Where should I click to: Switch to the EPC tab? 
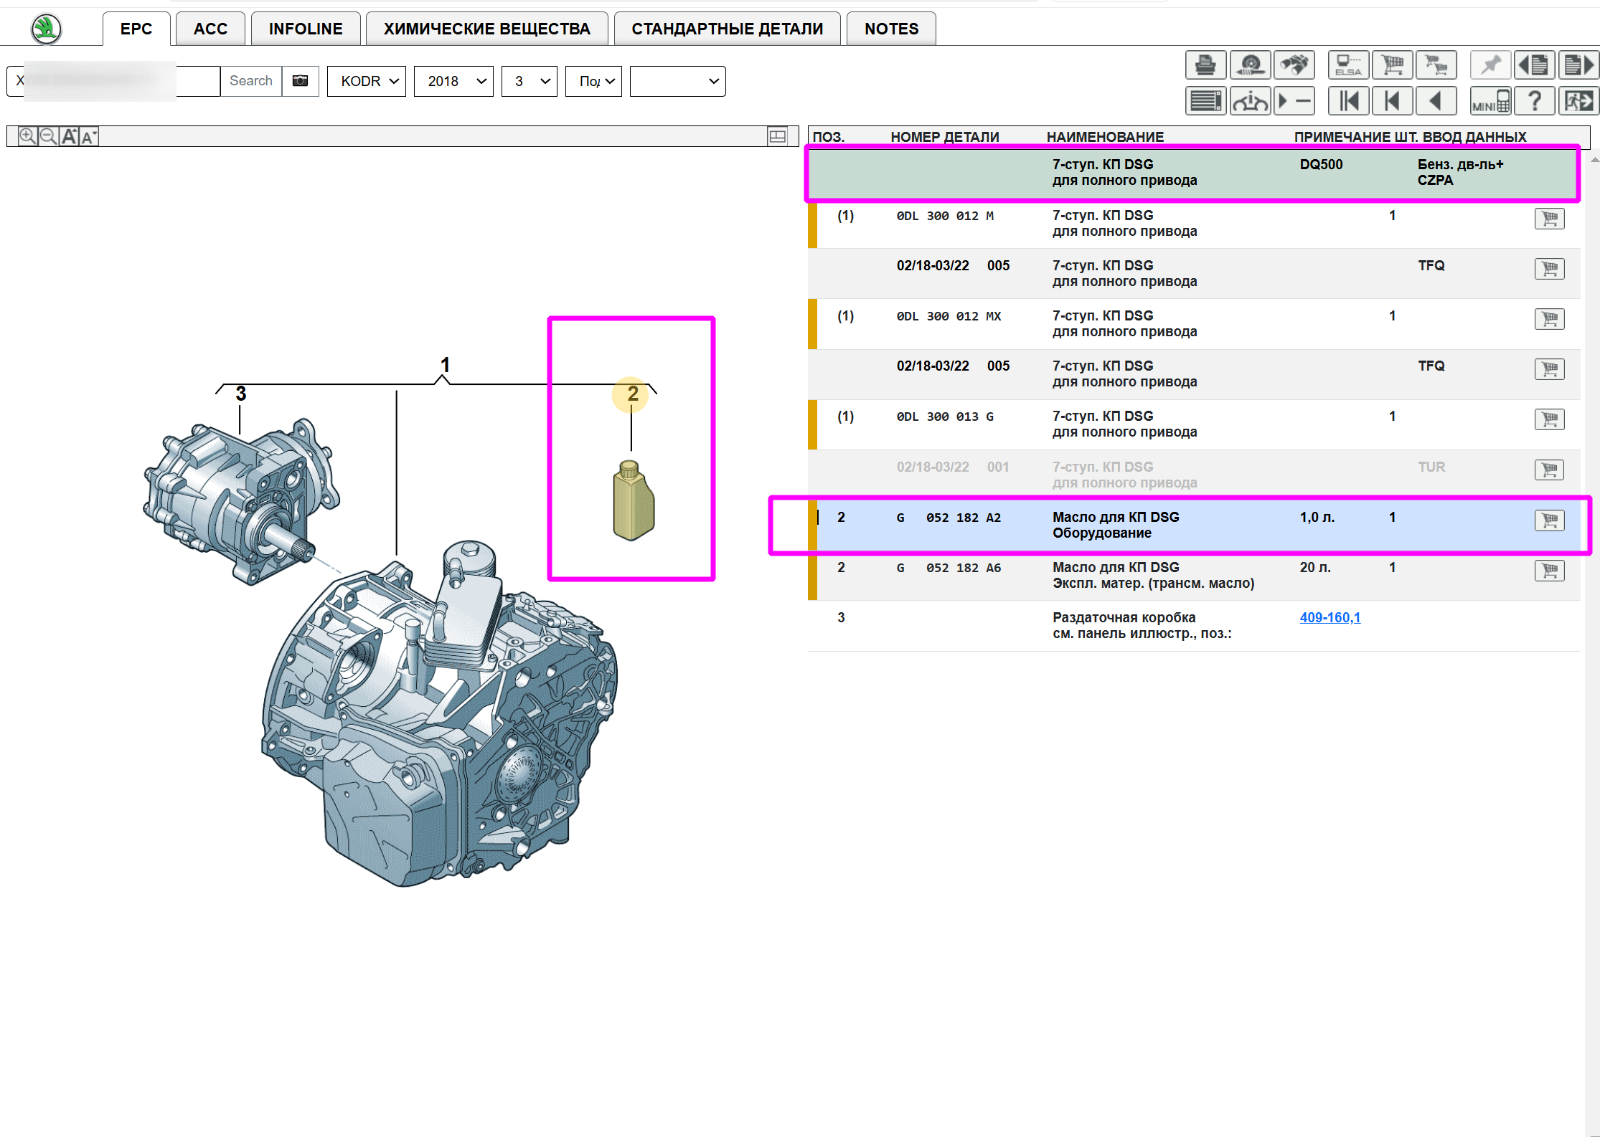[136, 29]
